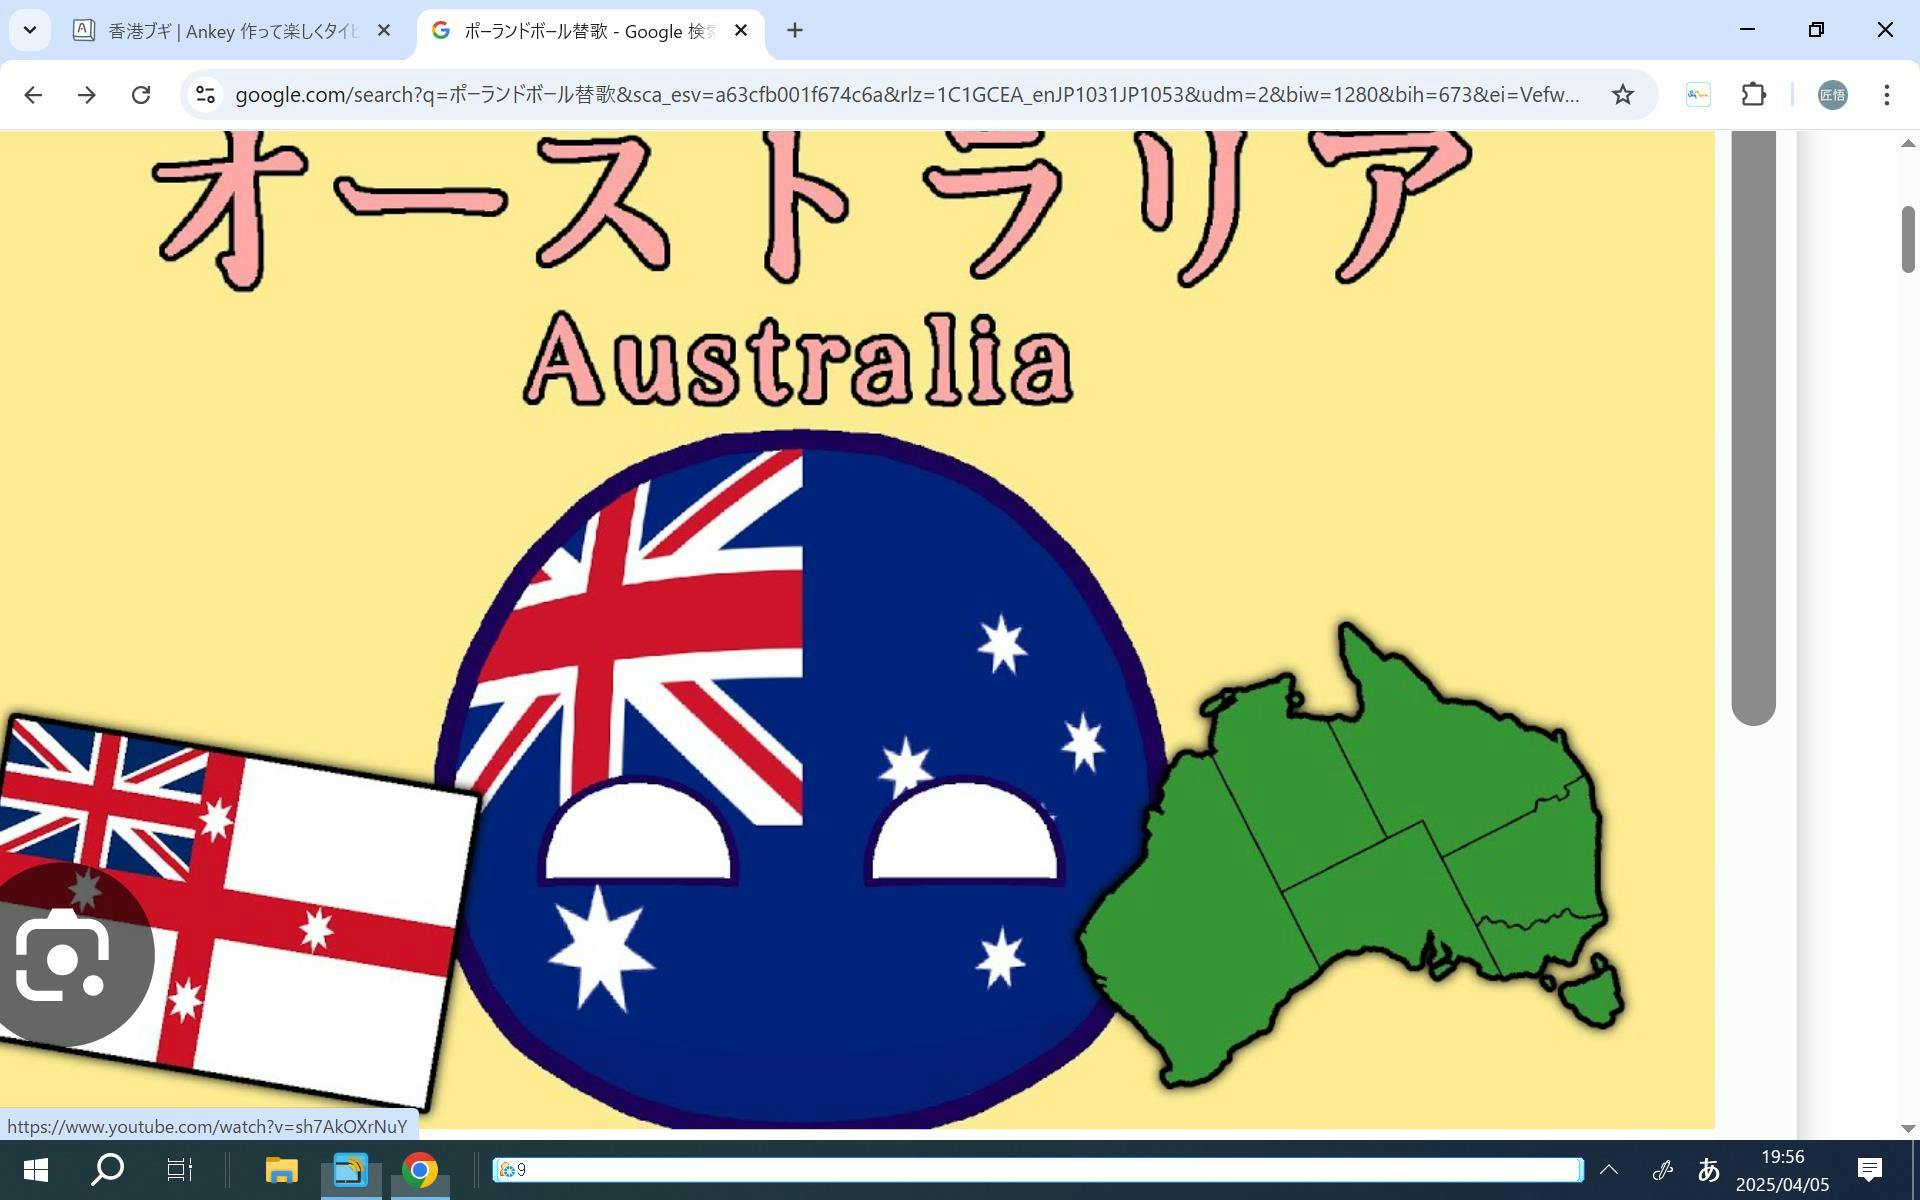Open the Extensions puzzle icon
Image resolution: width=1920 pixels, height=1200 pixels.
tap(1753, 95)
